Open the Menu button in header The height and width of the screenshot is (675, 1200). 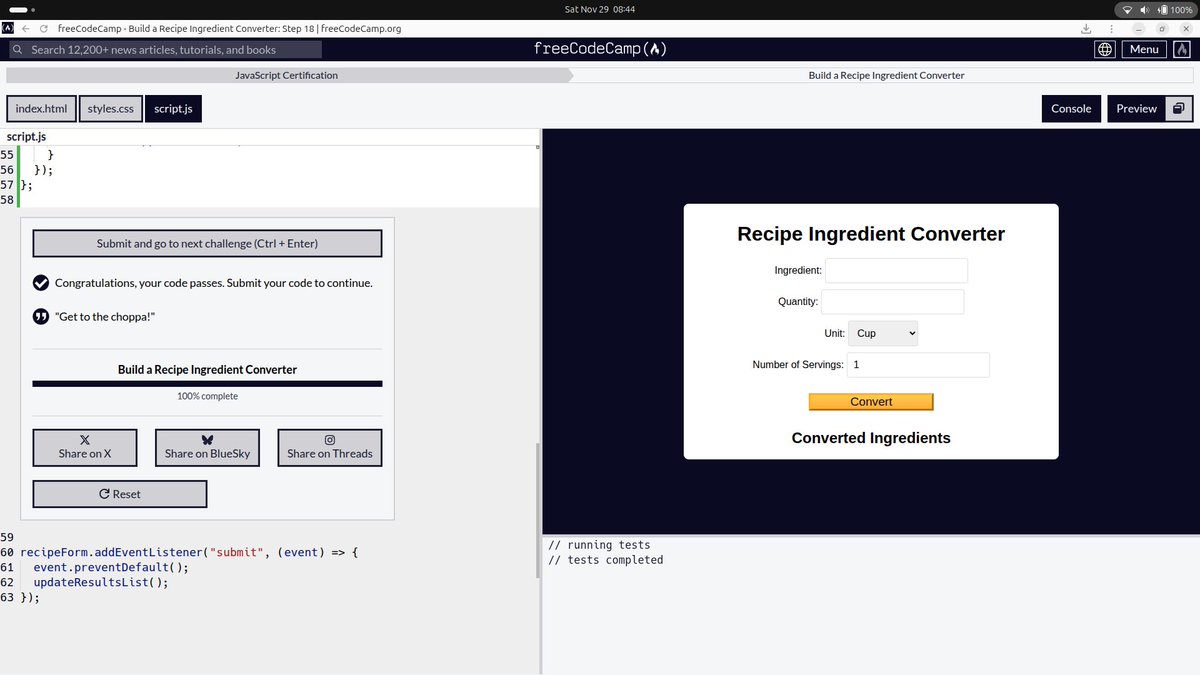(x=1144, y=49)
